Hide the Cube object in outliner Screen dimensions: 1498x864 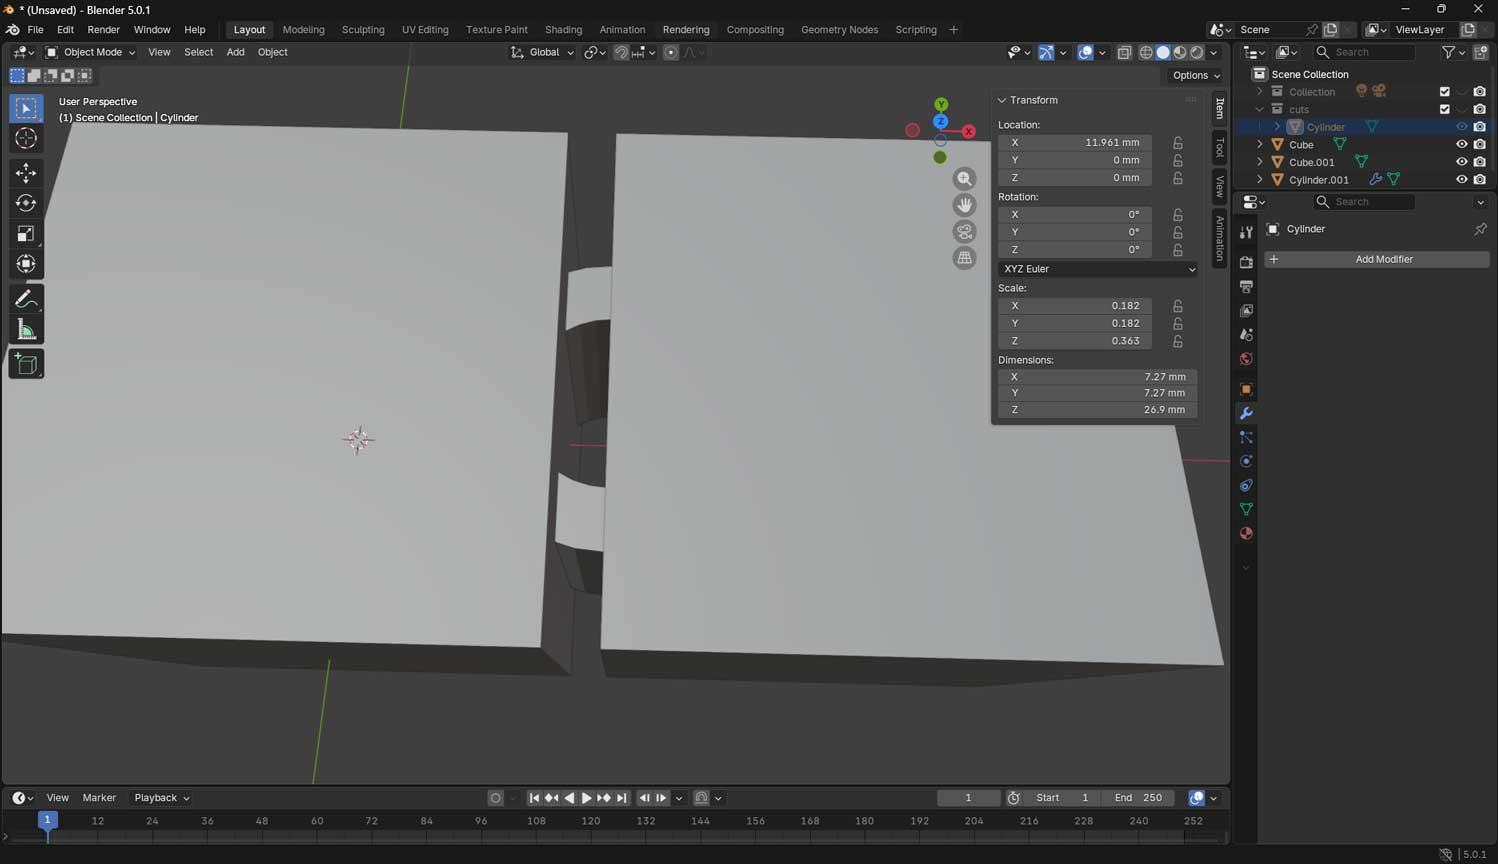click(1461, 145)
